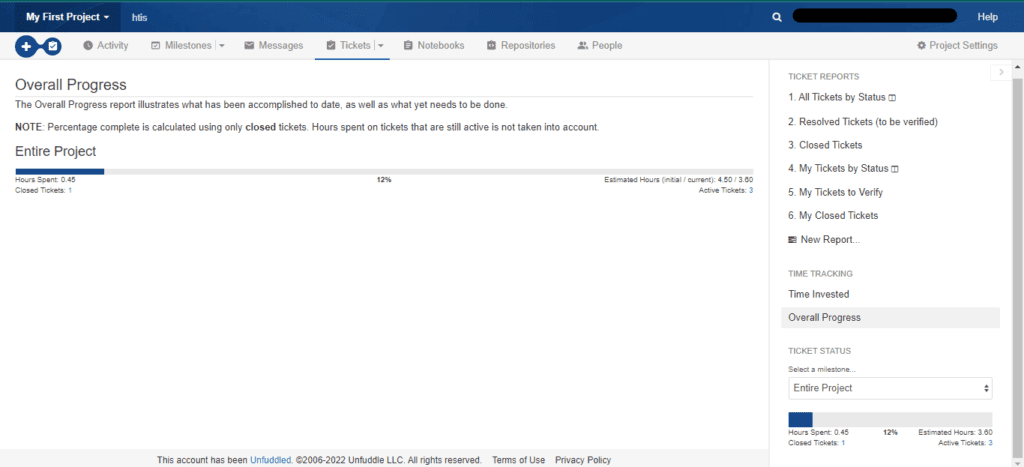Click Estimated Hours (initial / current) text
Image resolution: width=1024 pixels, height=467 pixels.
coord(679,180)
